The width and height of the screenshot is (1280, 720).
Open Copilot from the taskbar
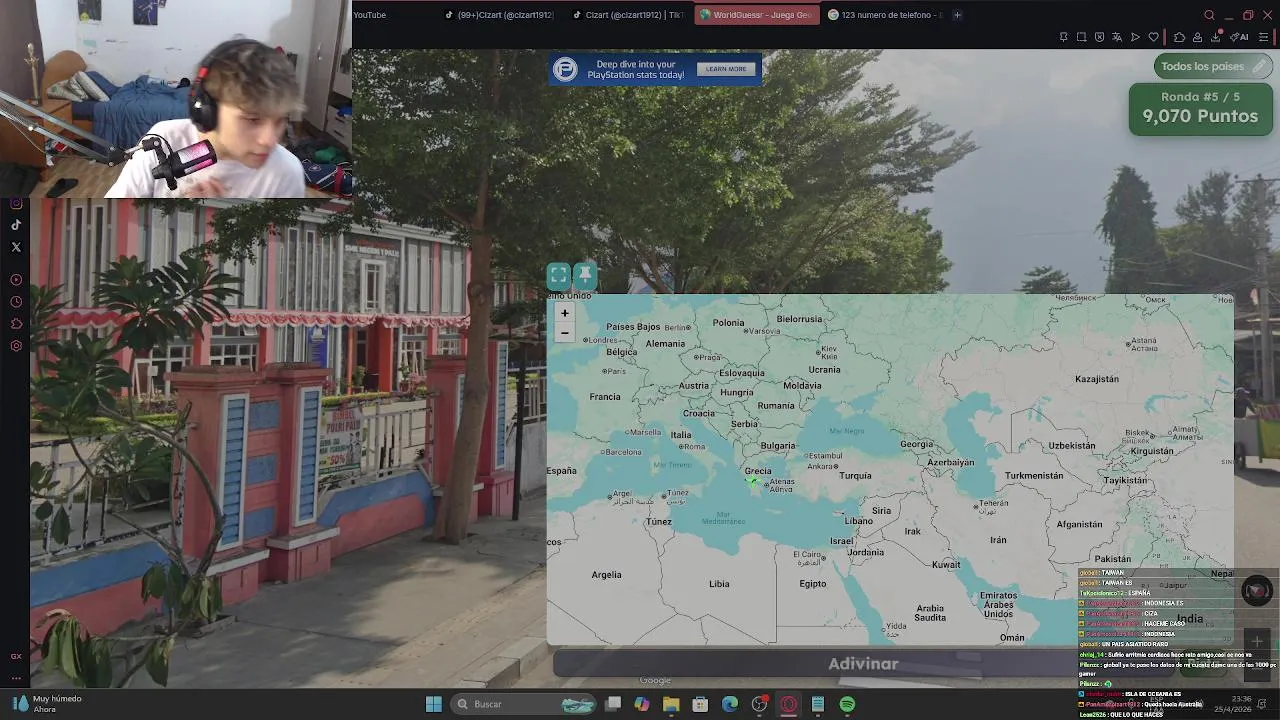click(642, 704)
